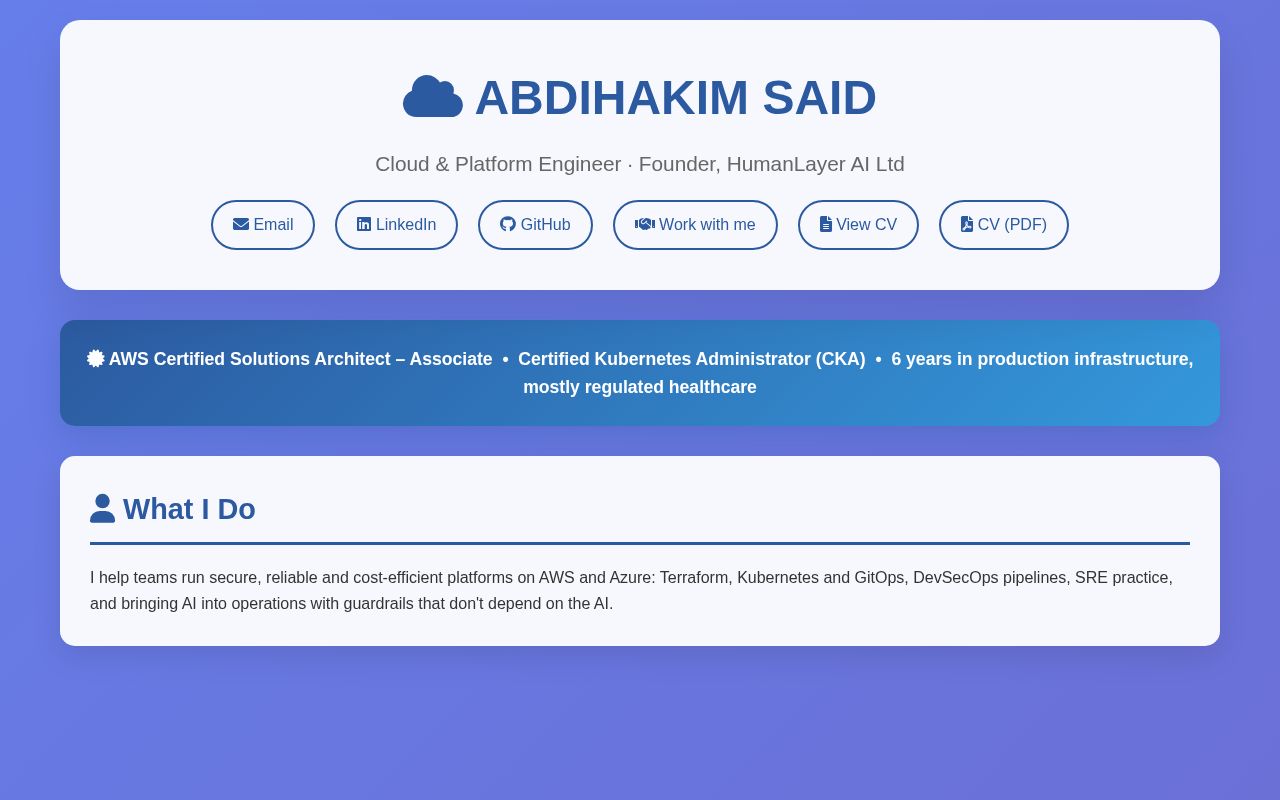Click the LinkedIn logo icon
The height and width of the screenshot is (800, 1280).
364,224
